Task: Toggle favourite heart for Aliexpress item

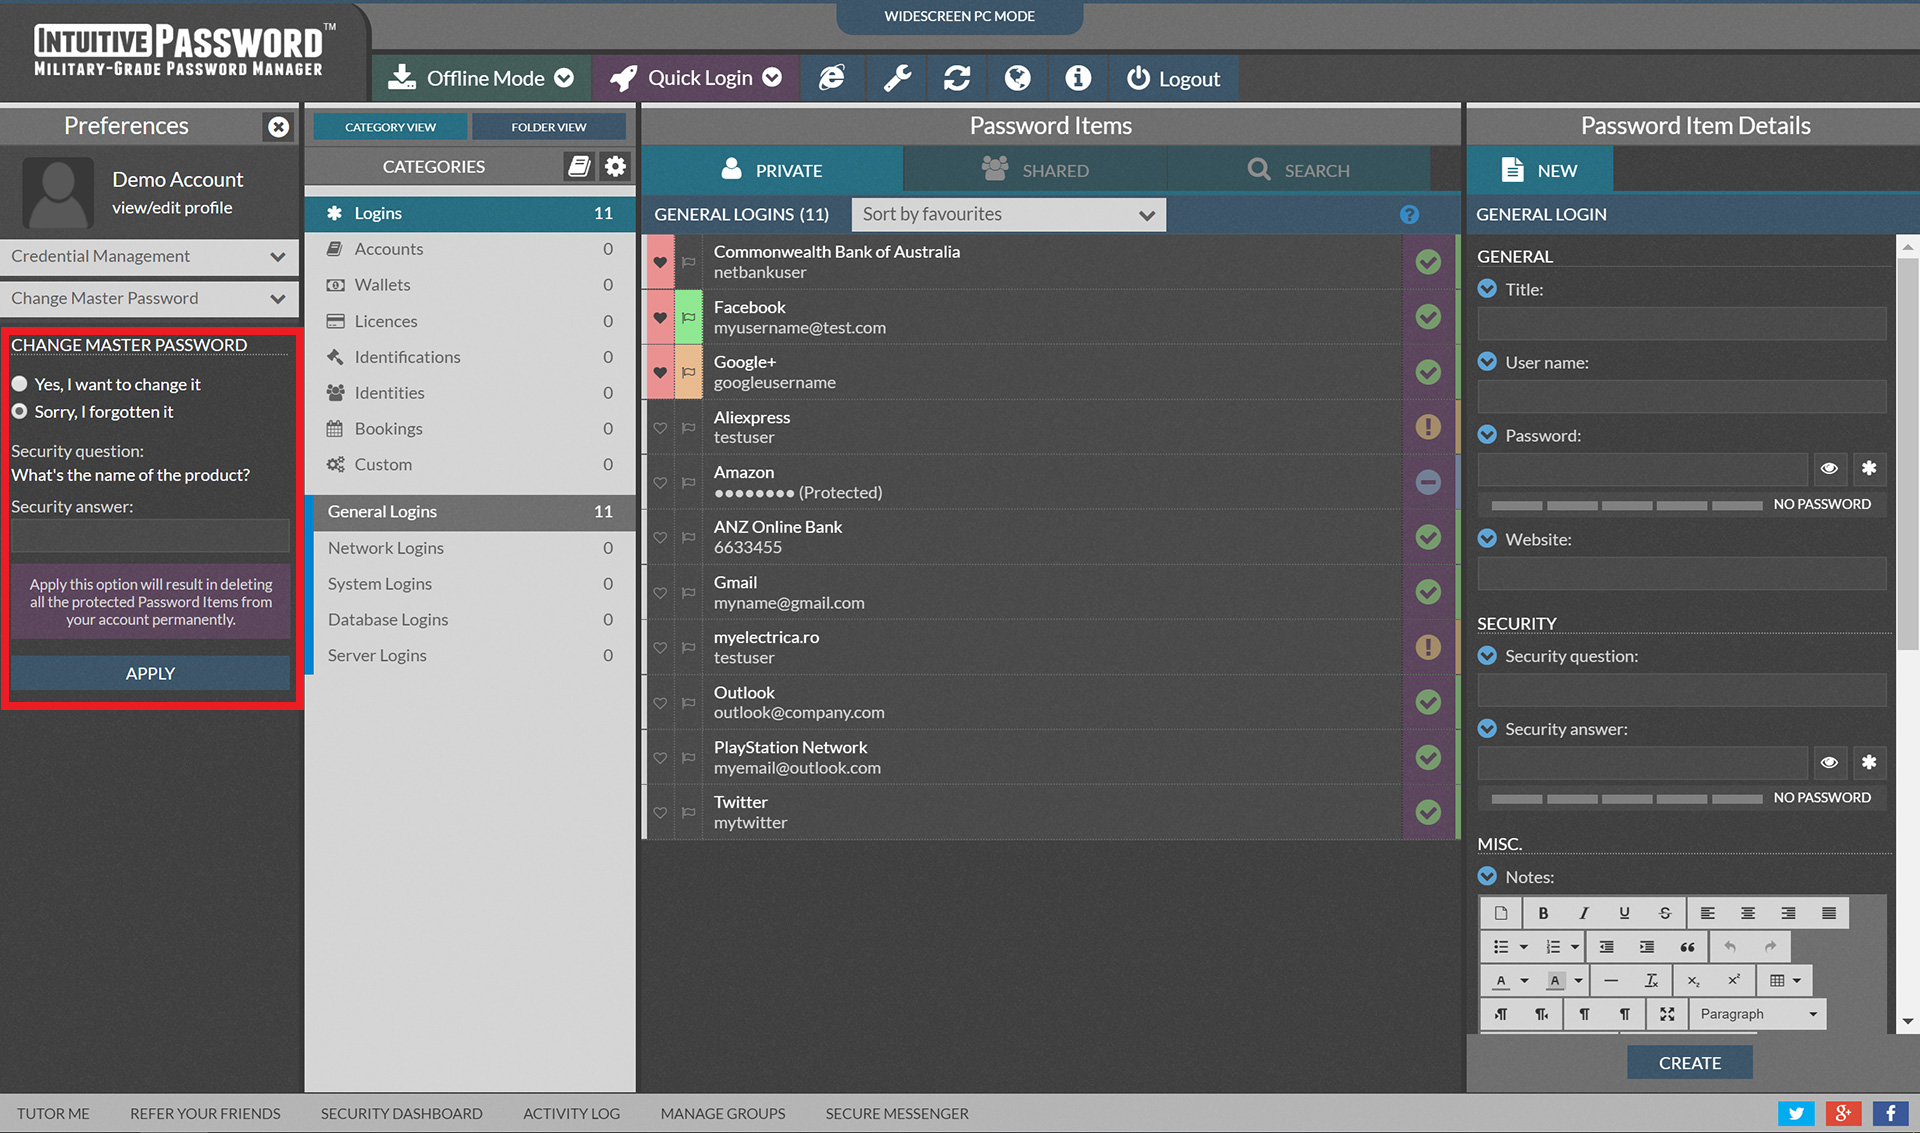Action: click(x=660, y=427)
